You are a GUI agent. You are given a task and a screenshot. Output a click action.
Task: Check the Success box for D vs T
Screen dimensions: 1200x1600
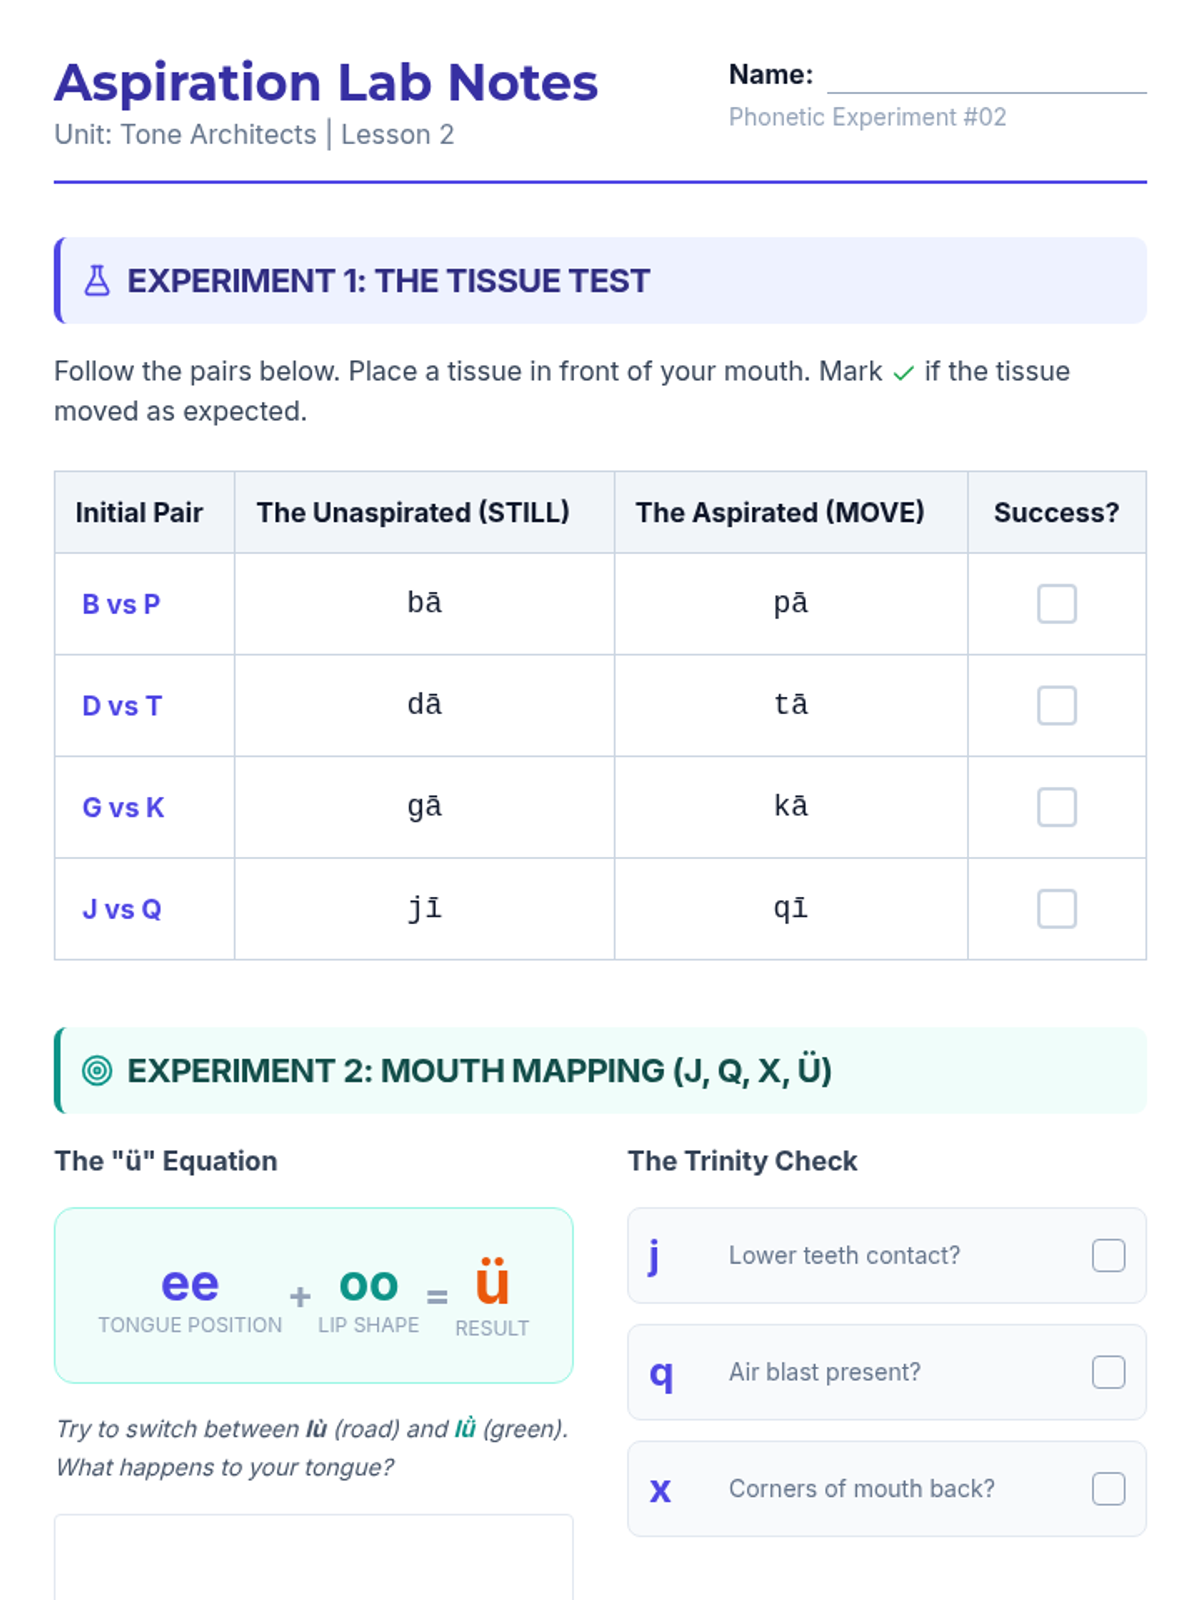[x=1056, y=706]
